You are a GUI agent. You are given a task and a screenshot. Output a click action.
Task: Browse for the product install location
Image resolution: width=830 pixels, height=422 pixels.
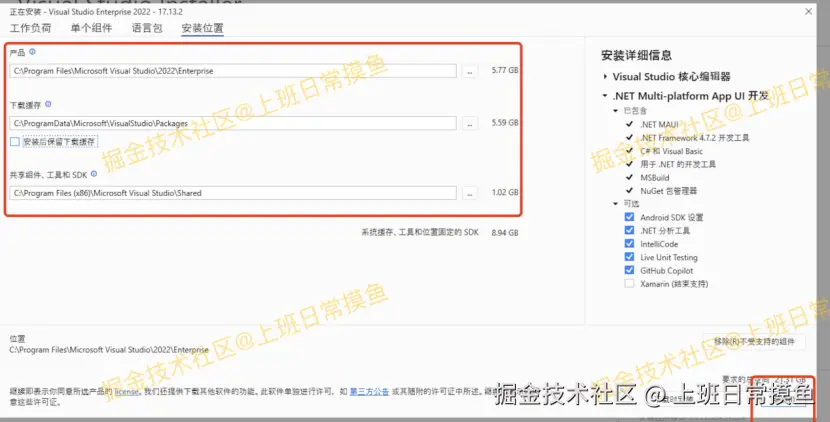click(x=470, y=71)
